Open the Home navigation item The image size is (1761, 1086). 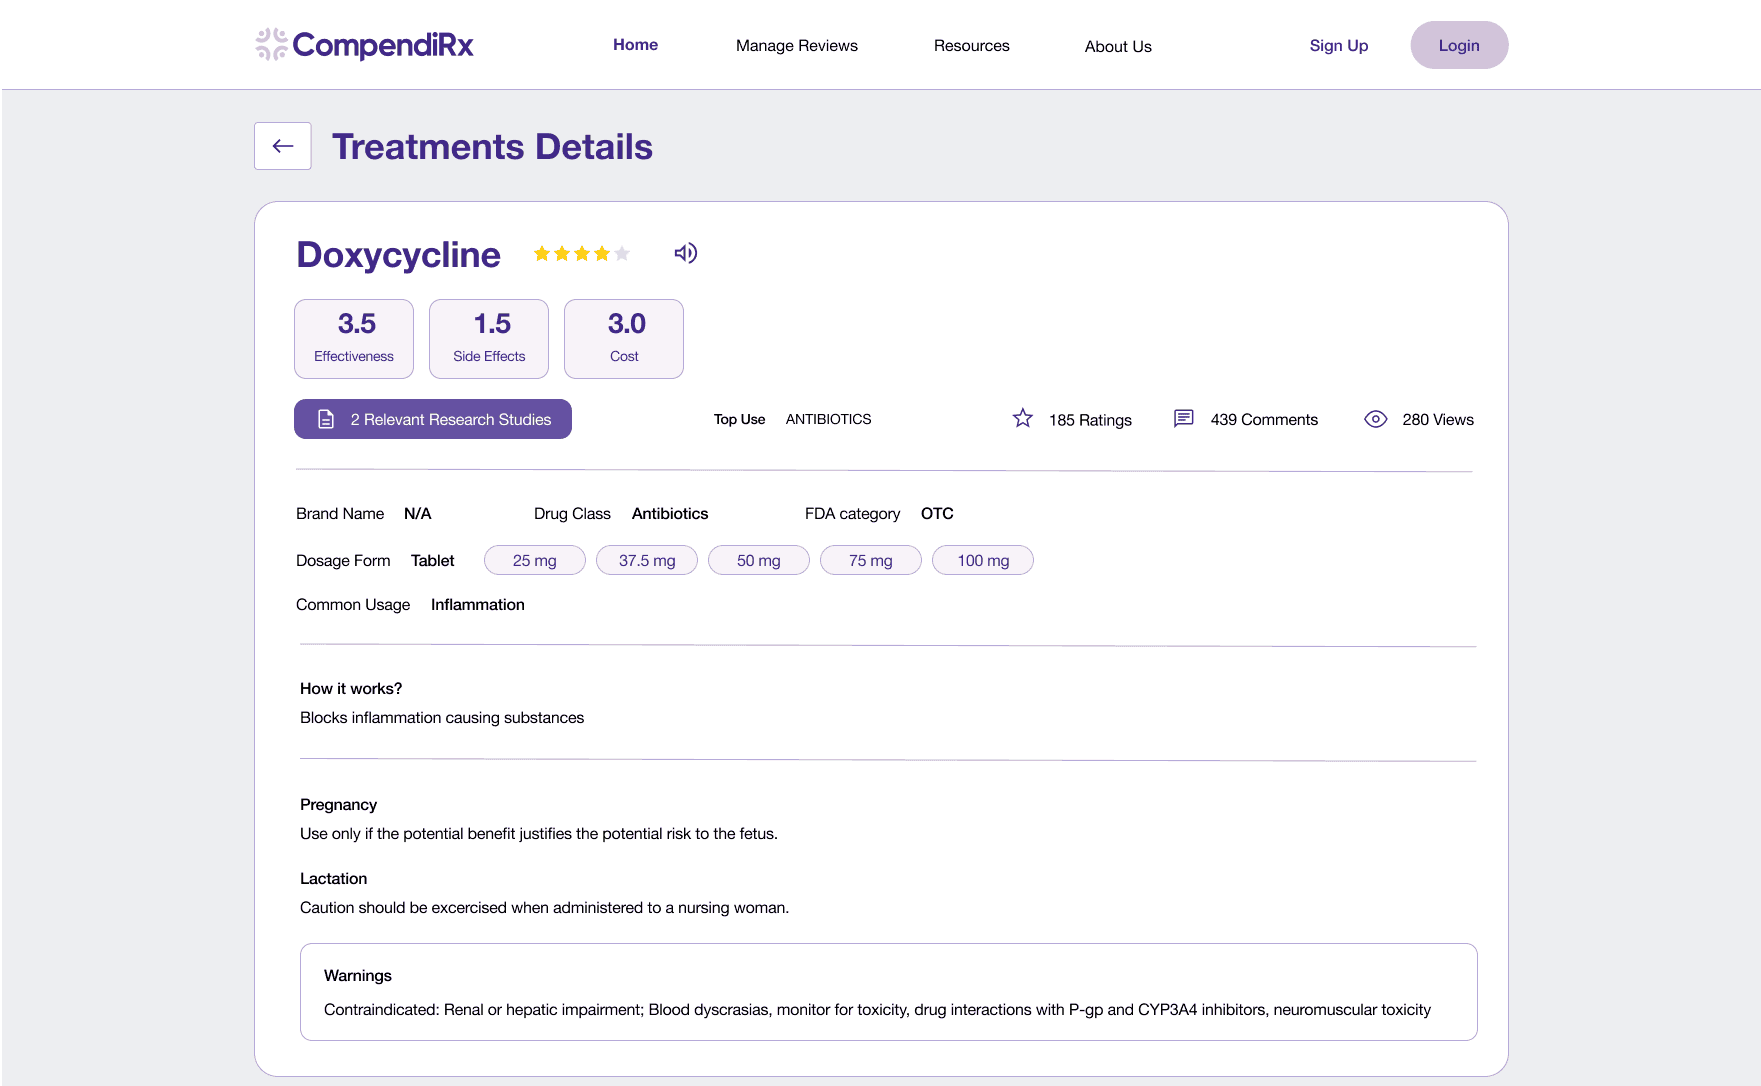[635, 45]
